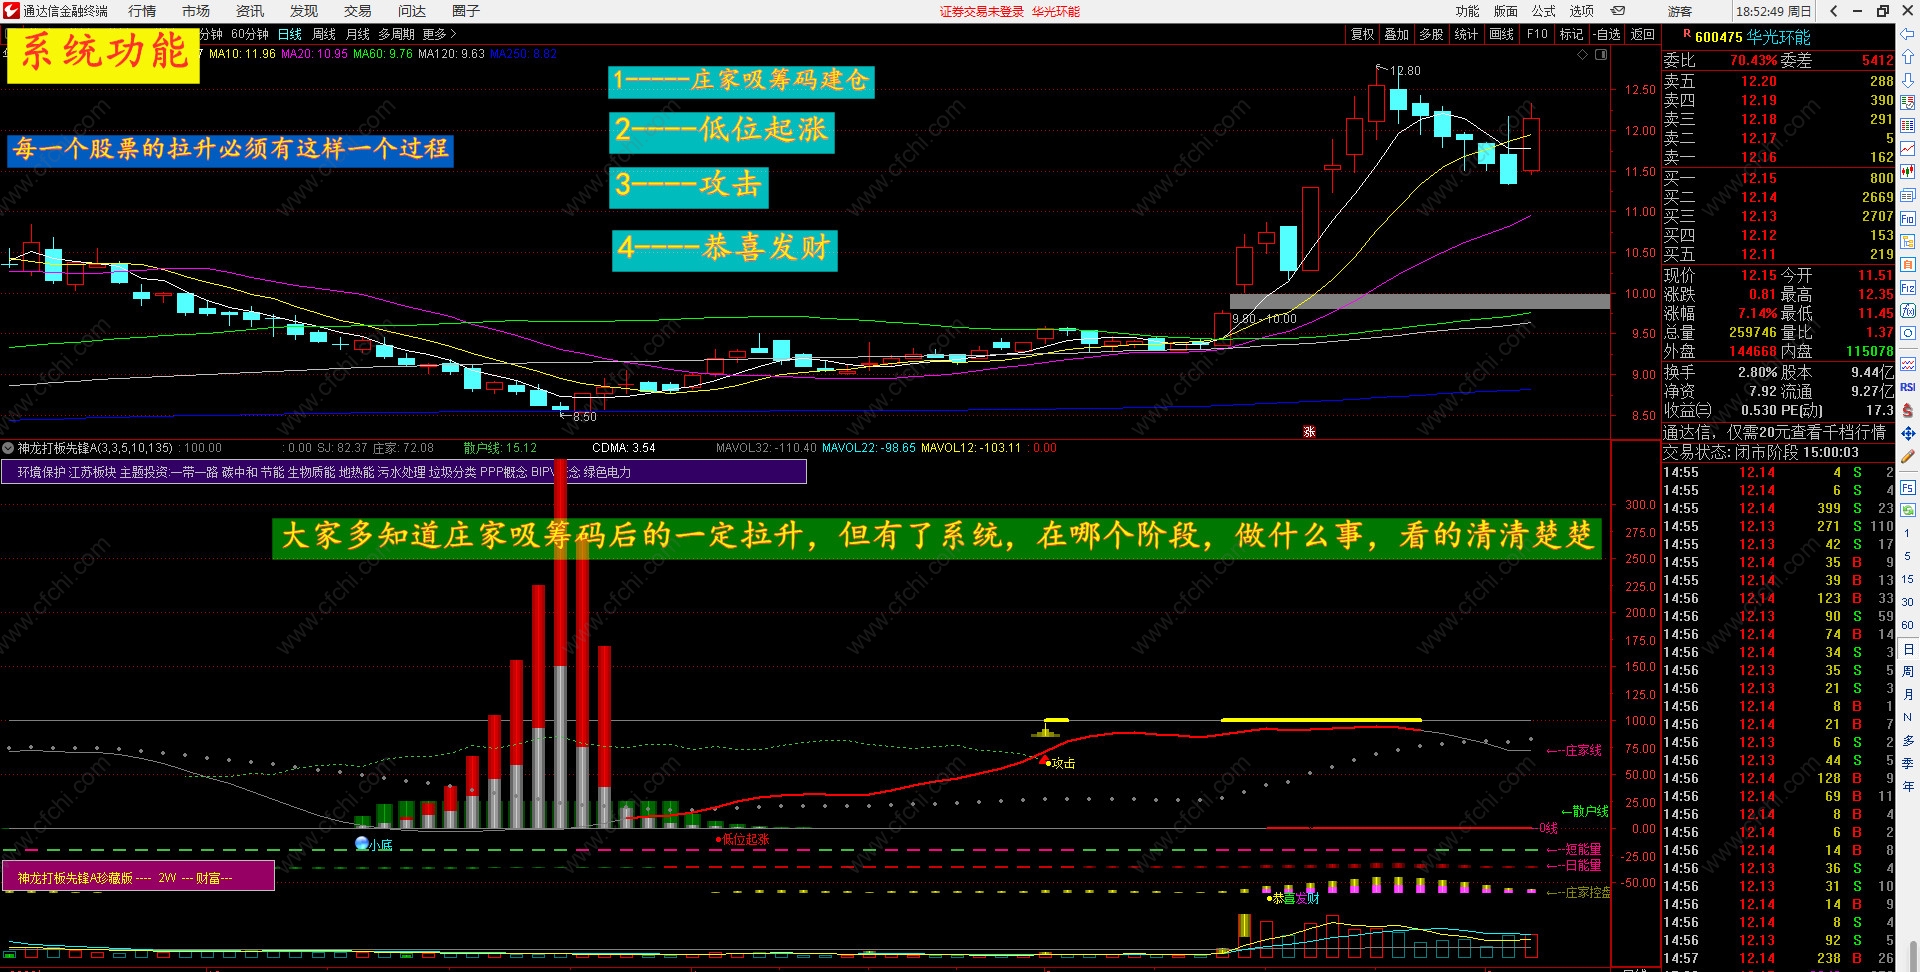
Task: Expand the 更多 periods dropdown
Action: pyautogui.click(x=440, y=34)
